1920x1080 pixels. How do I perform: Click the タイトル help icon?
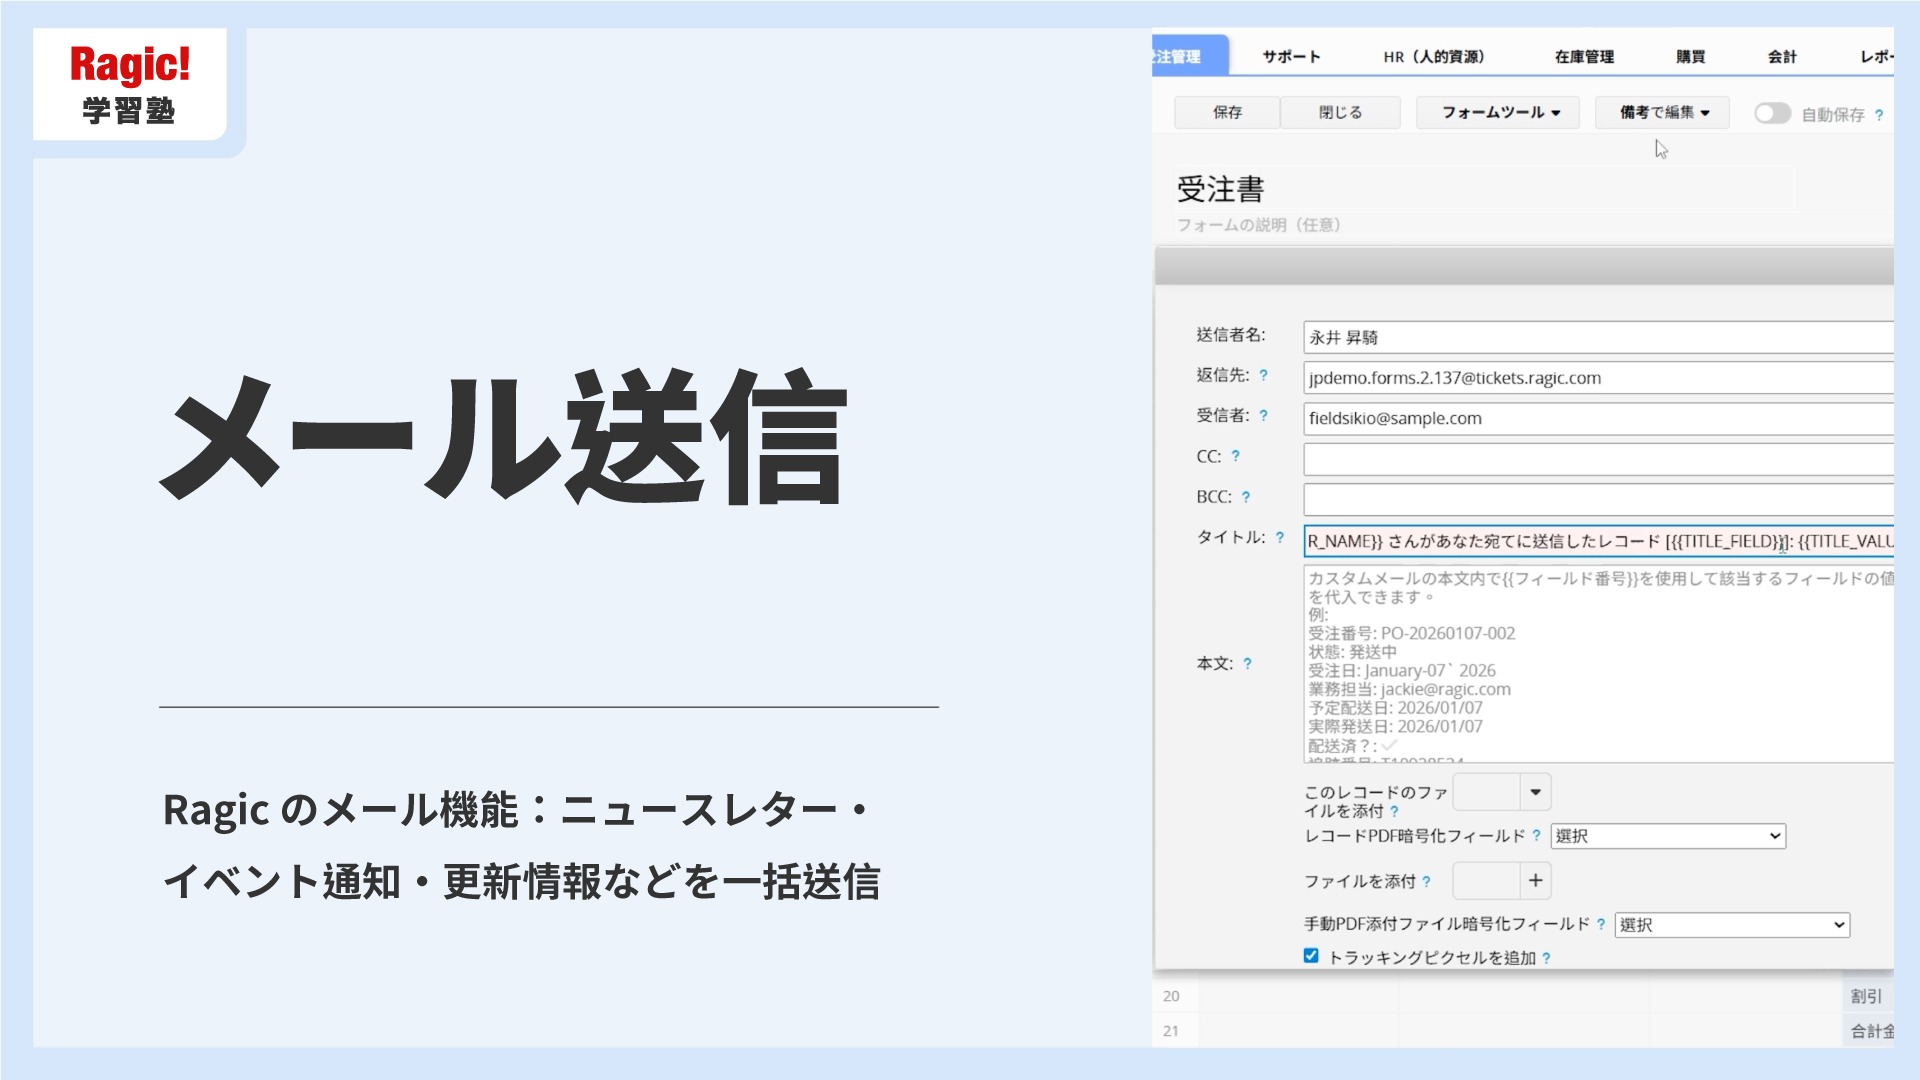click(x=1278, y=539)
